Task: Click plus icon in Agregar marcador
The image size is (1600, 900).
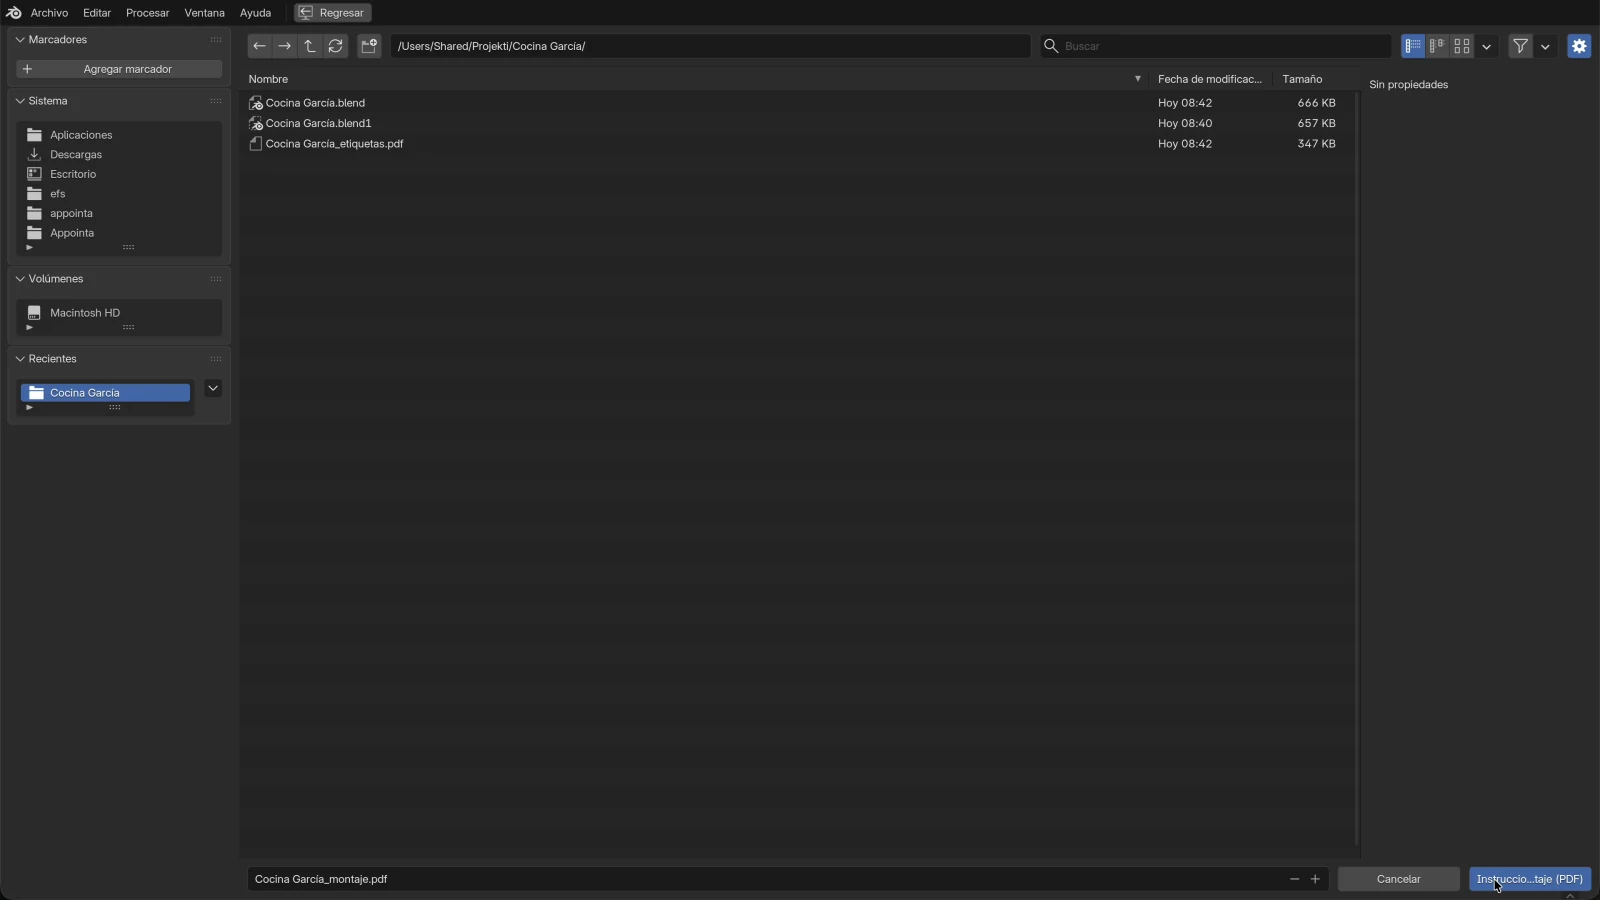Action: point(28,69)
